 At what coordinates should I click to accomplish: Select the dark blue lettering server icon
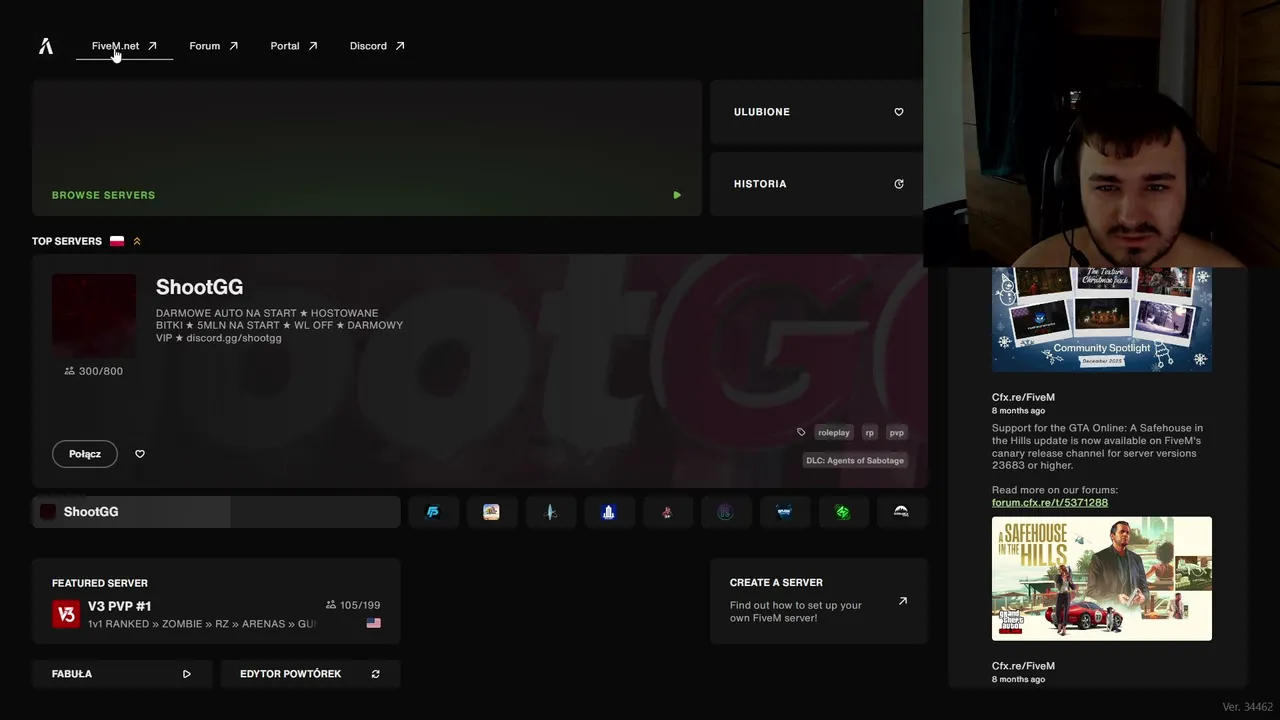click(x=784, y=512)
